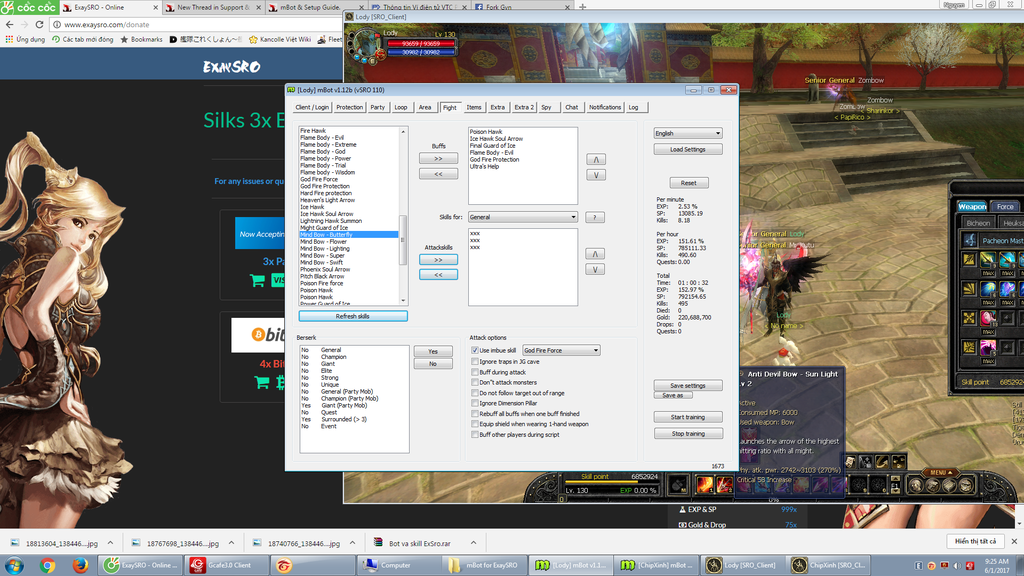Open the Items tab in mBot
Viewport: 1024px width, 576px height.
point(473,107)
